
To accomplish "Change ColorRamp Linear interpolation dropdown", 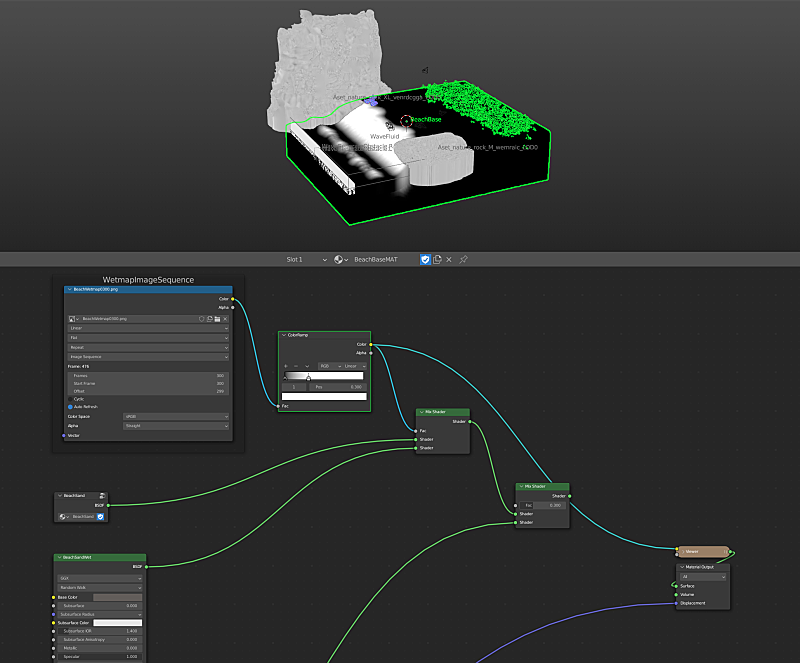I will pyautogui.click(x=356, y=366).
